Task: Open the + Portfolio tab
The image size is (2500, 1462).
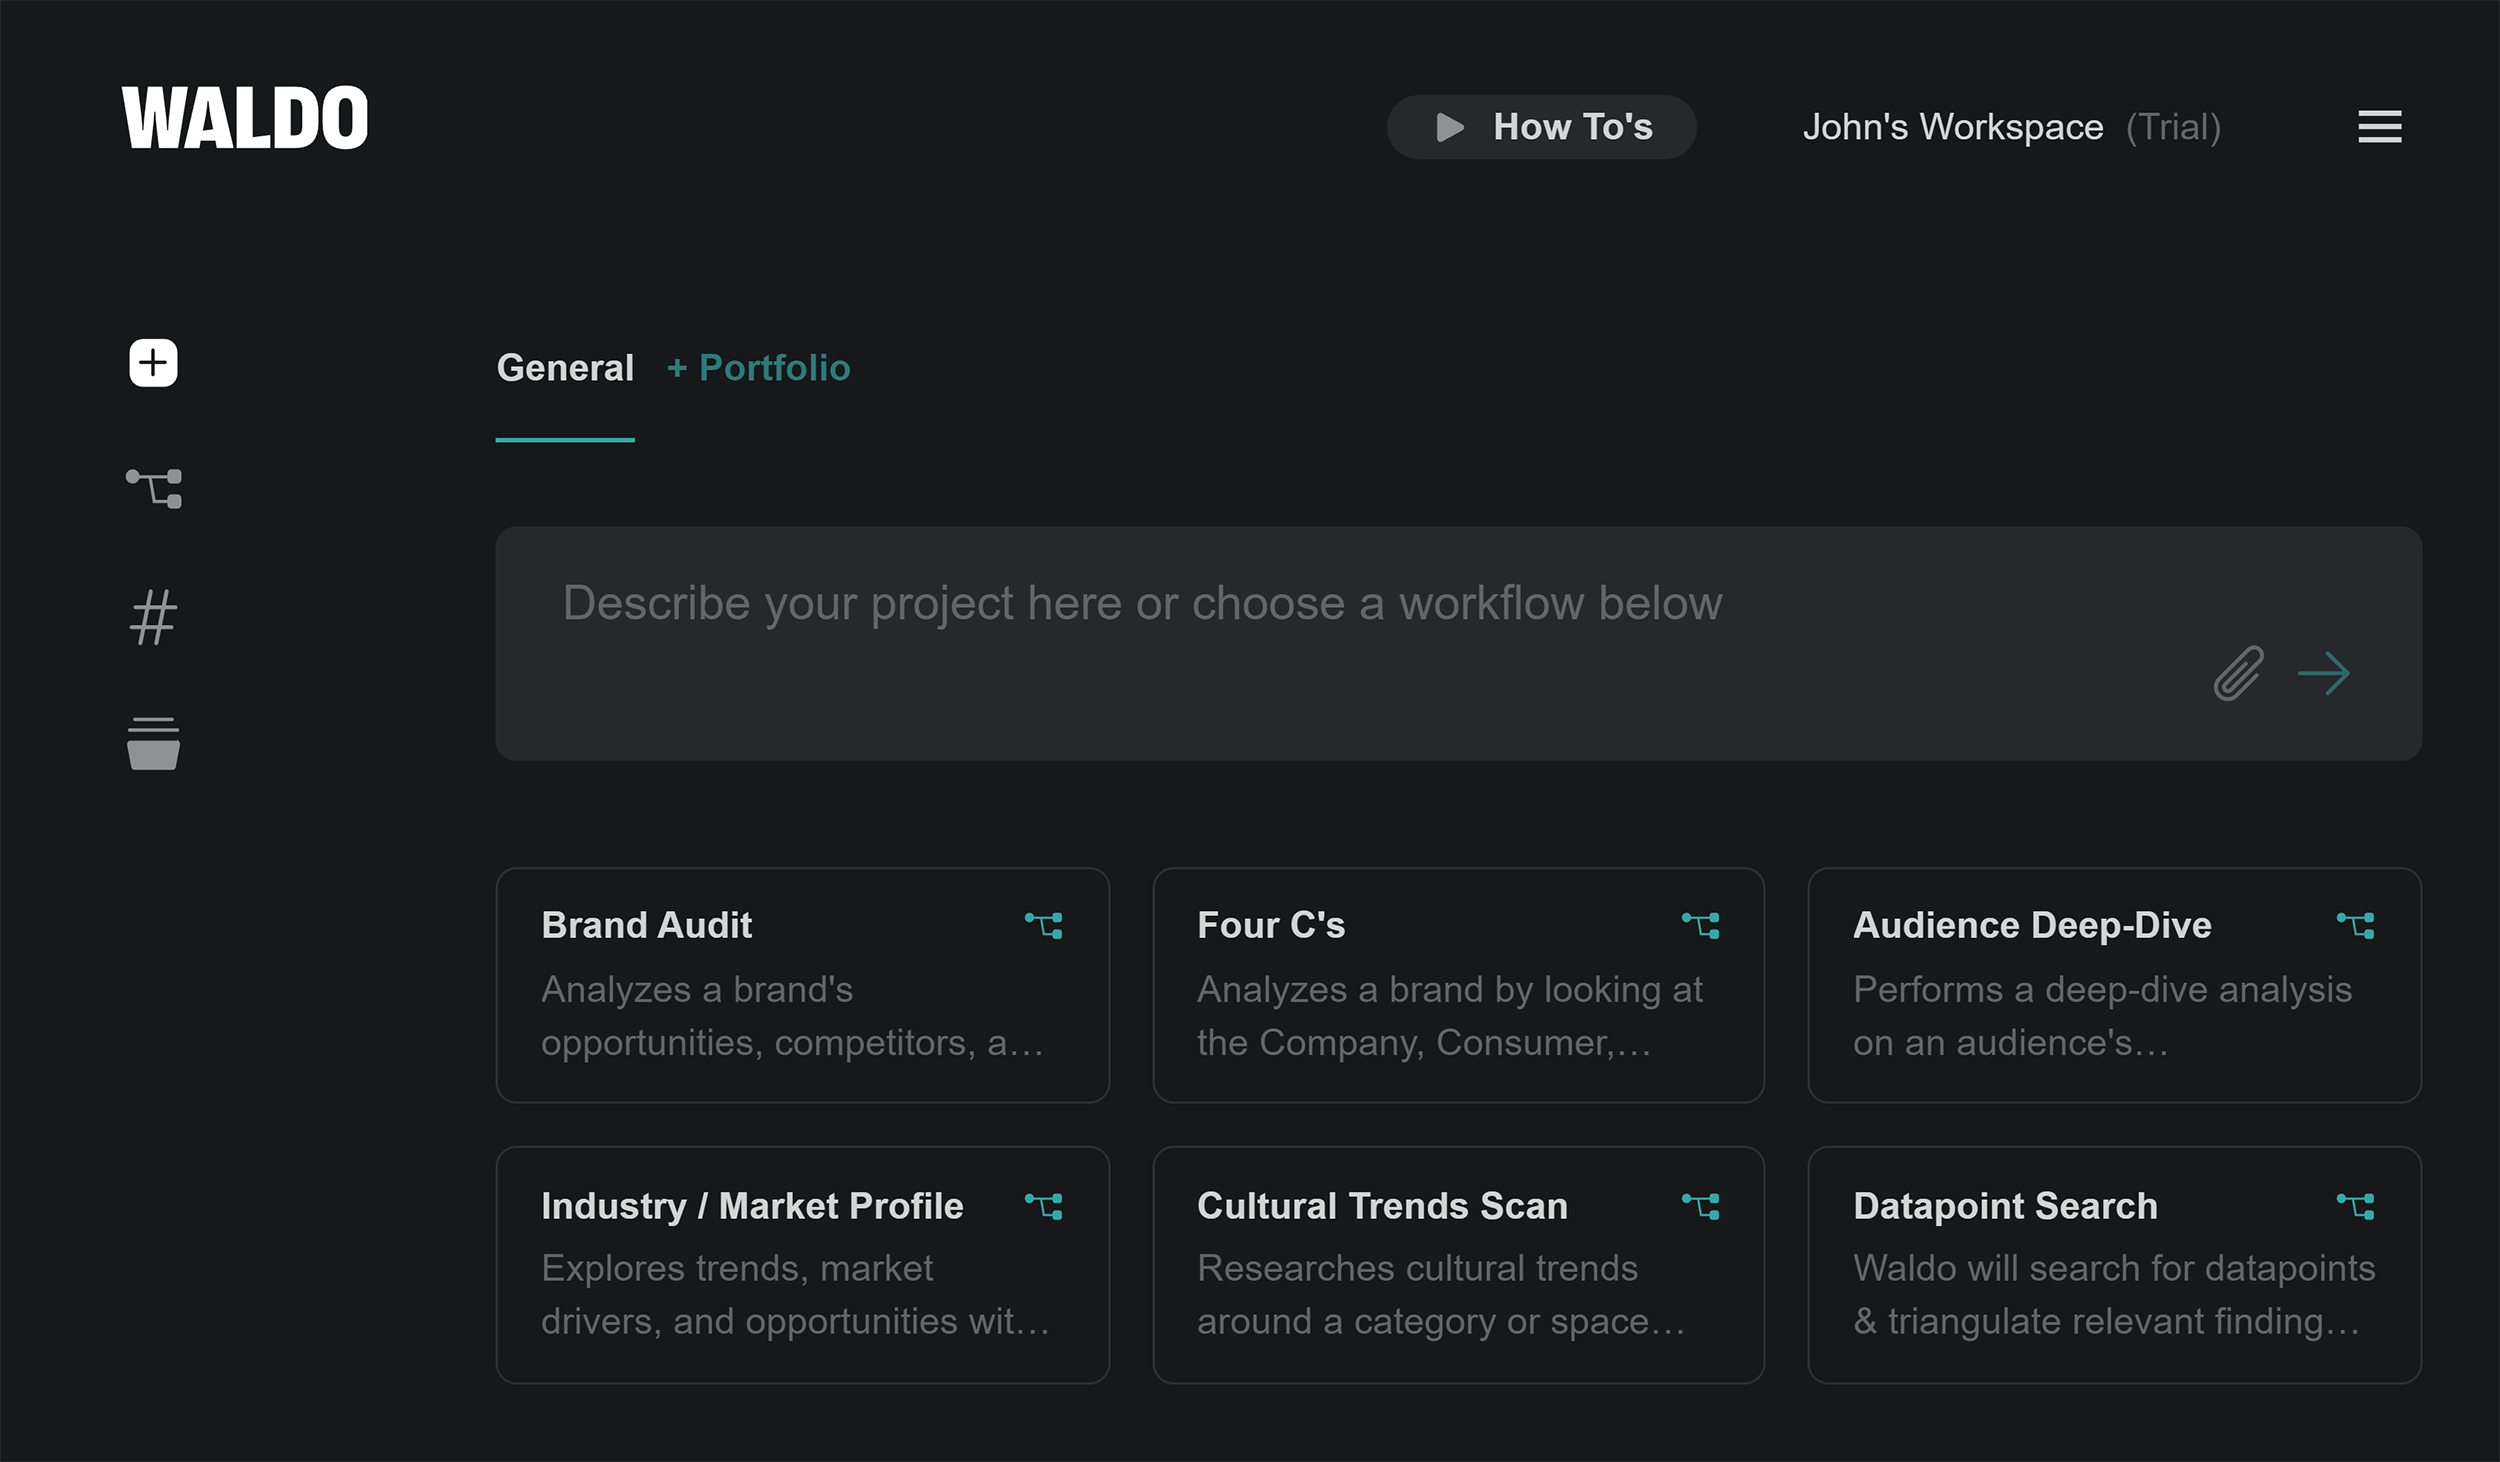Action: (758, 368)
